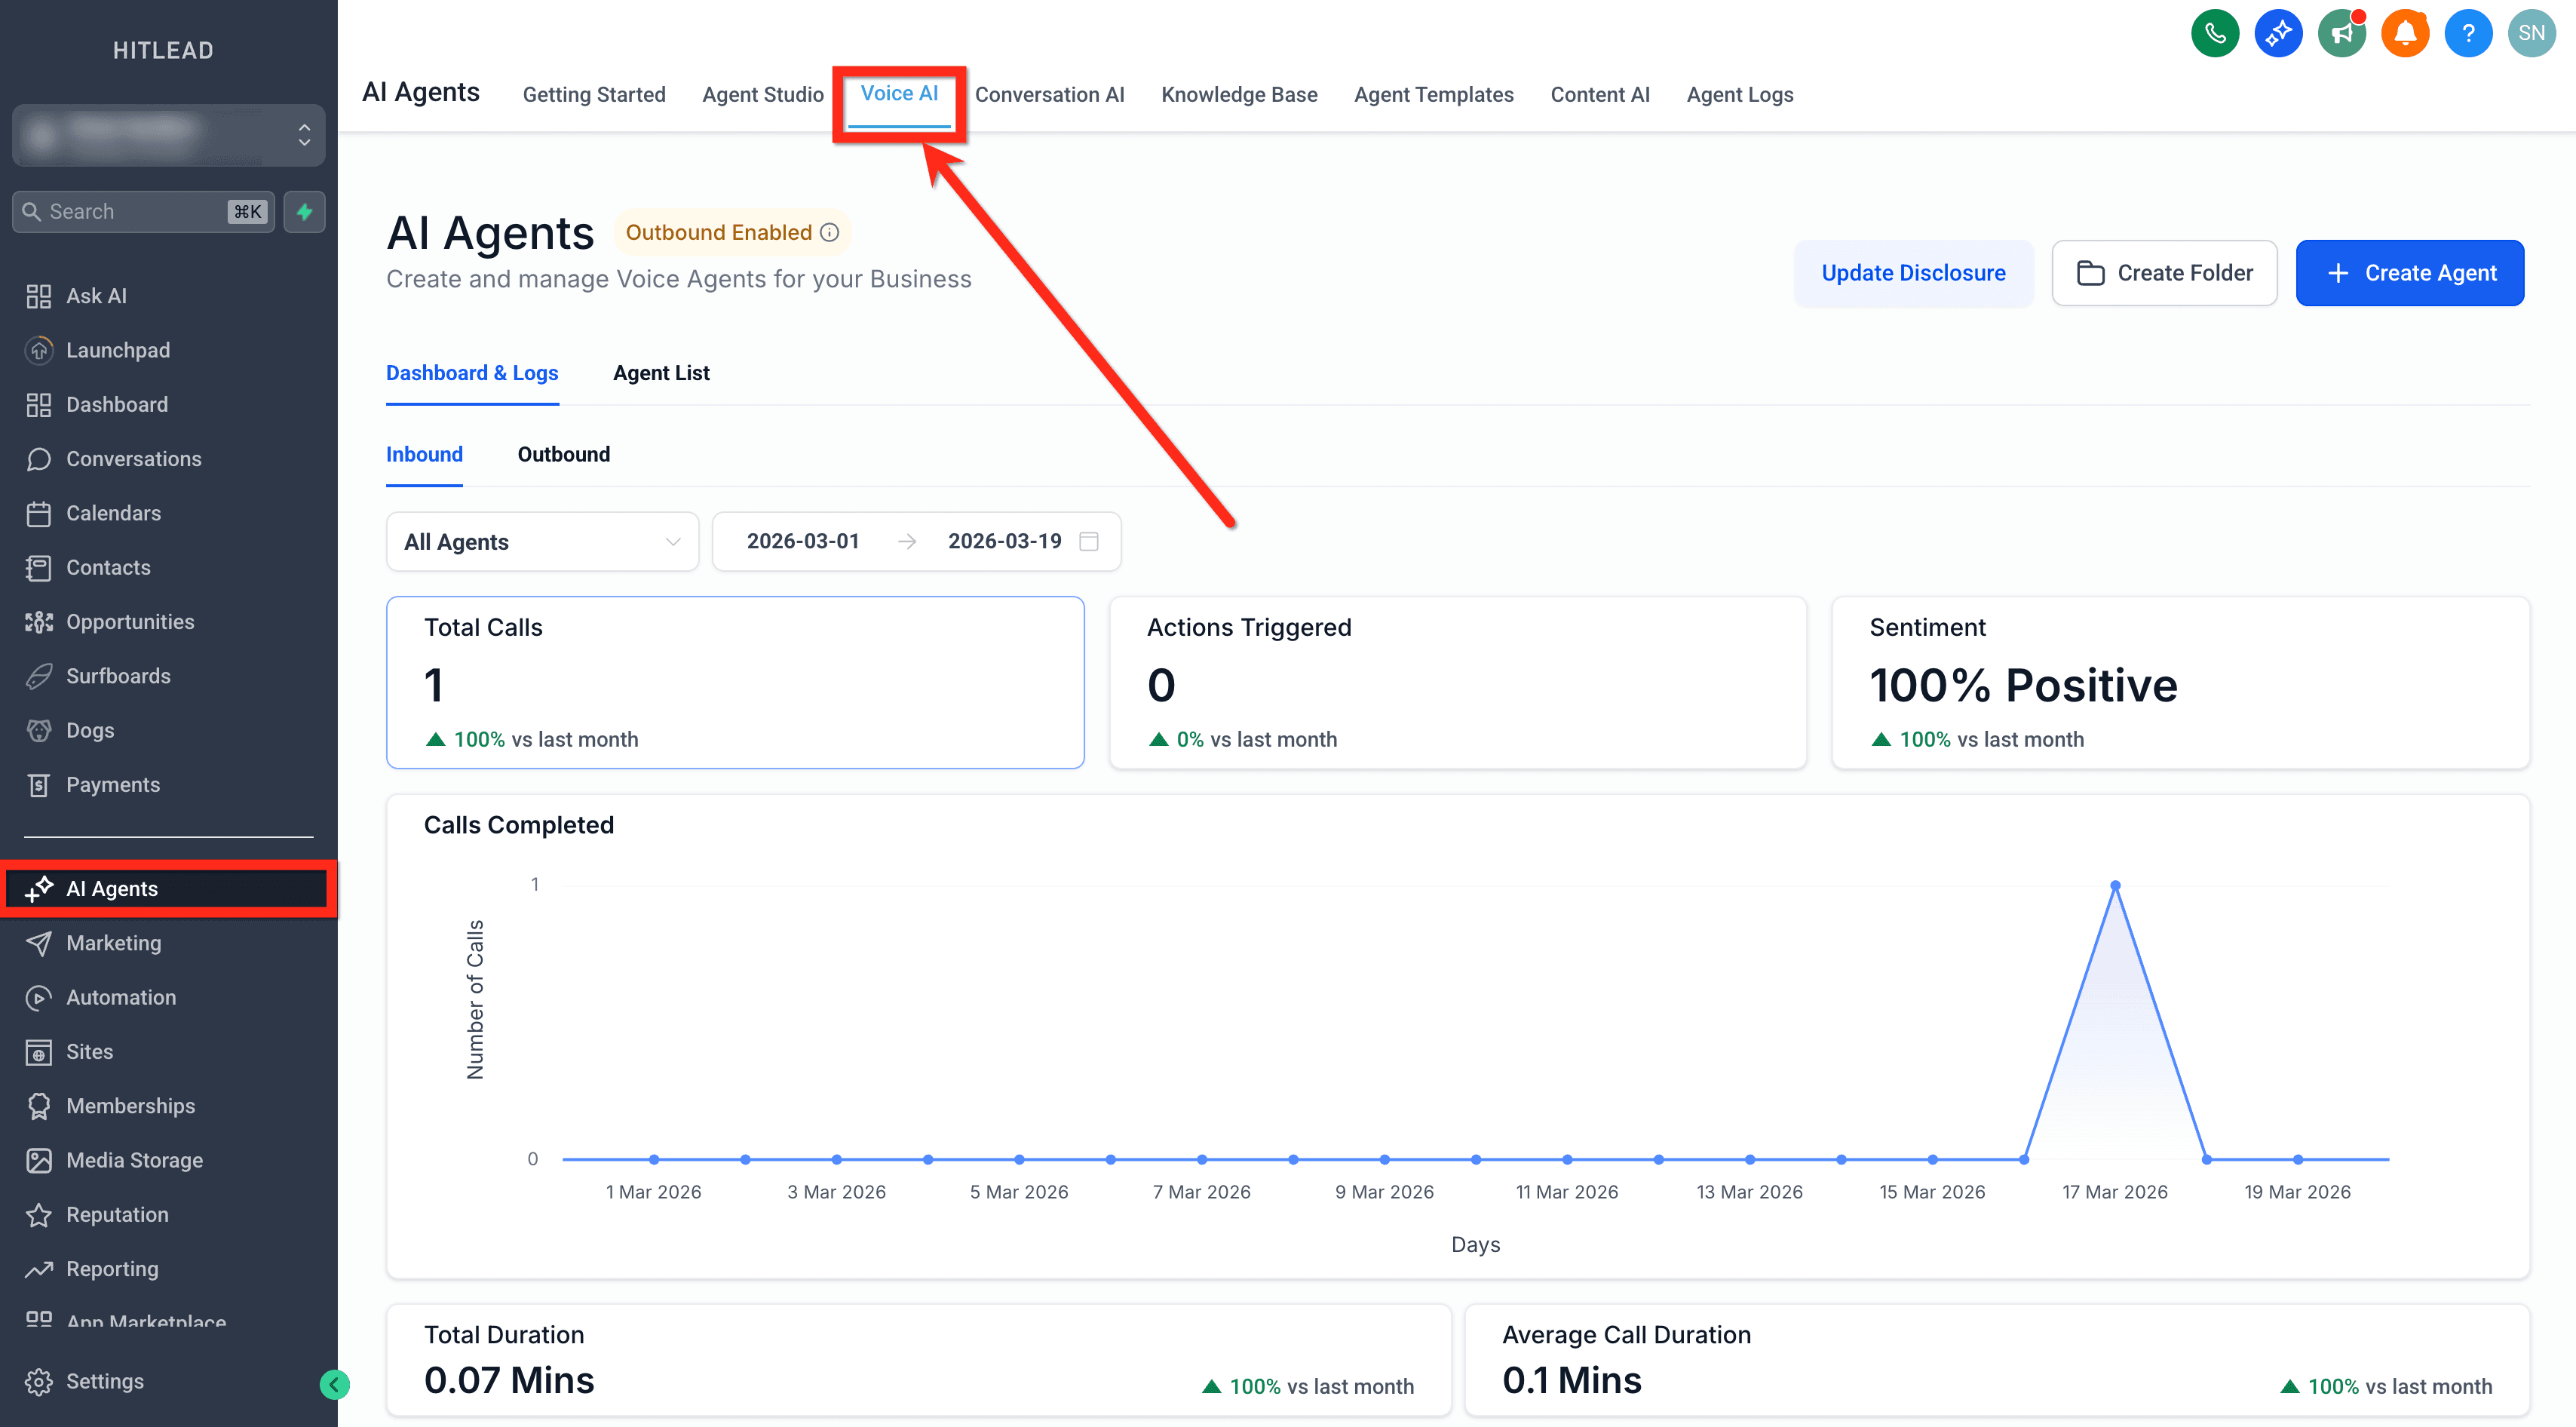The height and width of the screenshot is (1427, 2576).
Task: Select the Actions Triggered card
Action: pyautogui.click(x=1458, y=682)
